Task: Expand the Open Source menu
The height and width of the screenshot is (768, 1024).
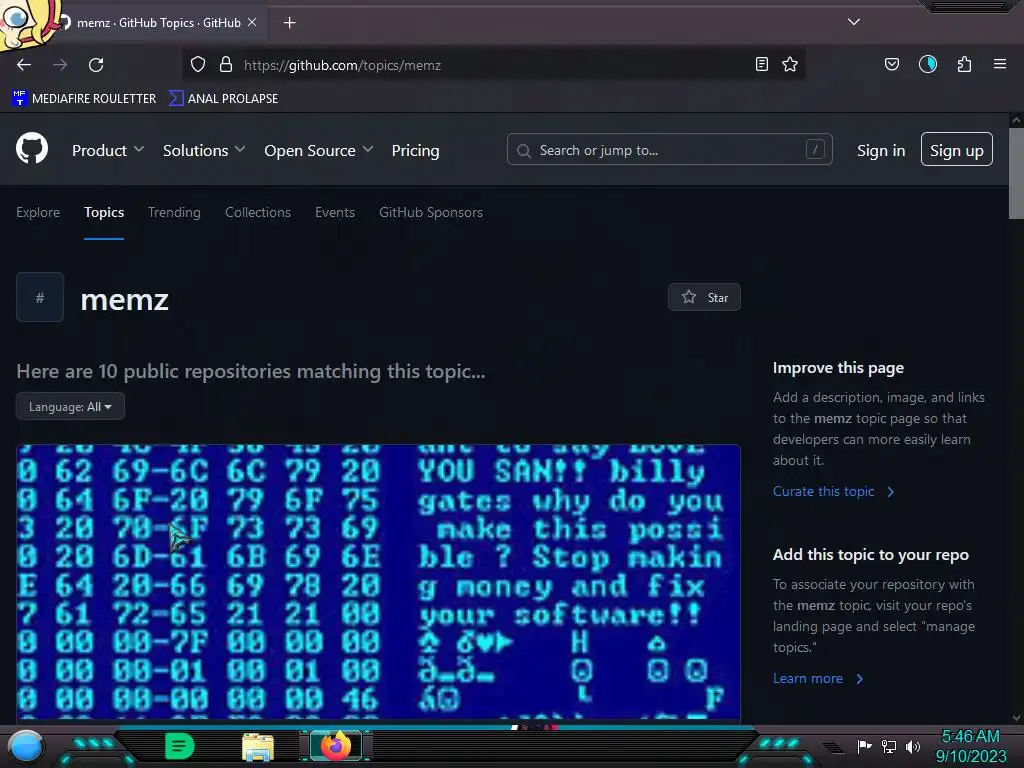Action: pos(319,150)
